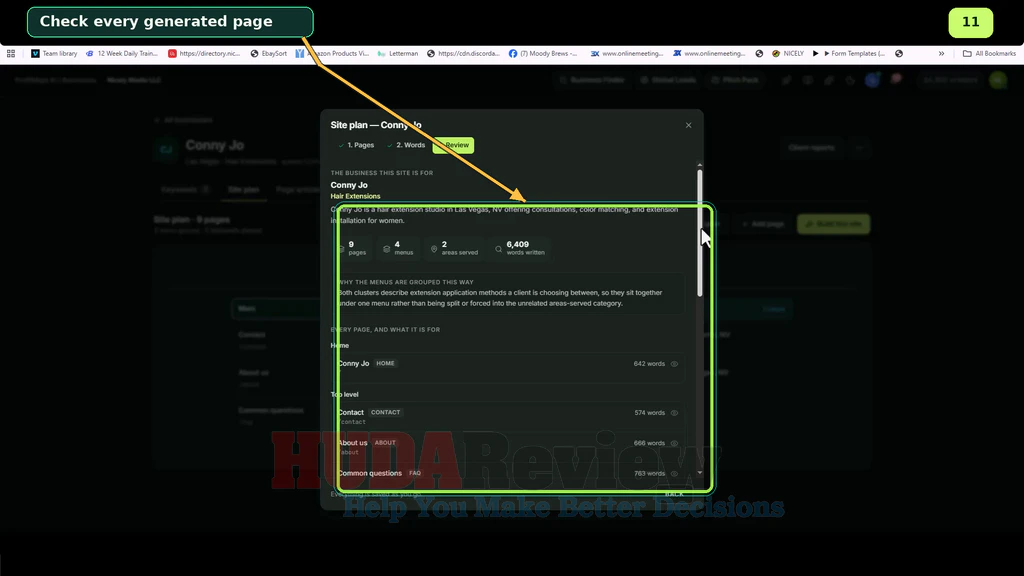Click the scrollbar down arrow in dialog
Viewport: 1024px width, 576px height.
click(x=699, y=473)
